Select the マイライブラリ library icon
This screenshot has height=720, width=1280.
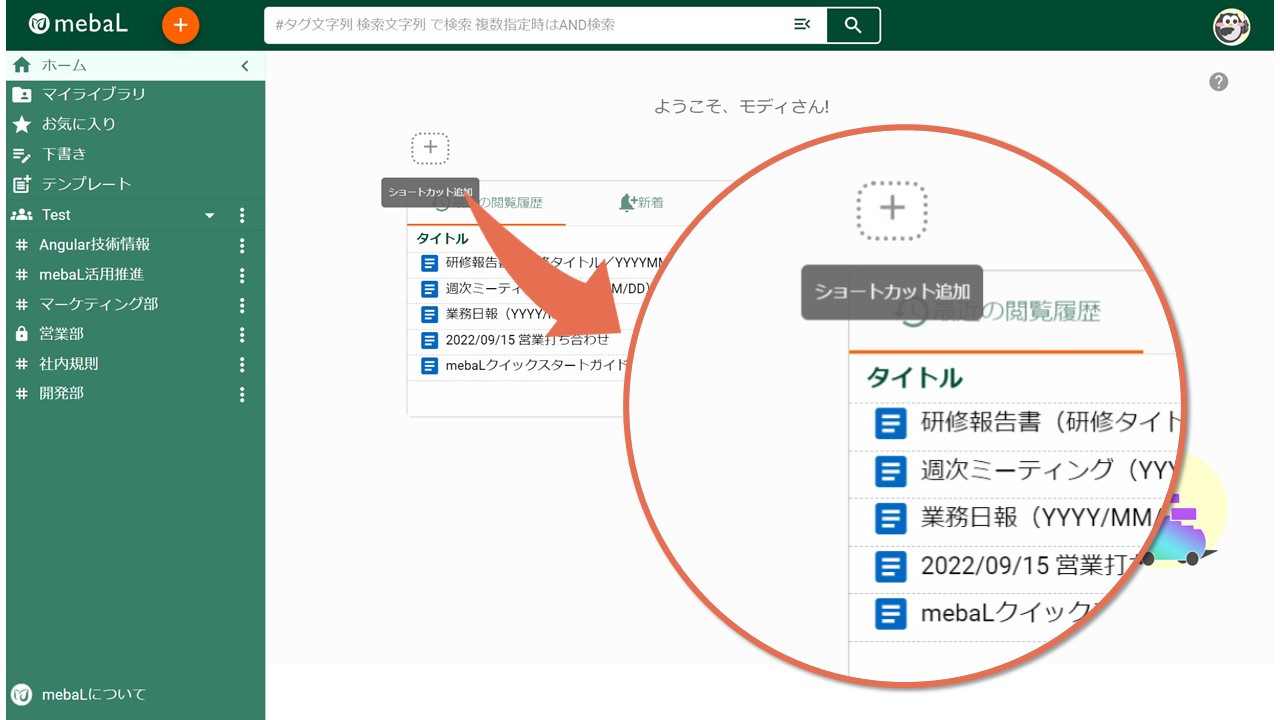pyautogui.click(x=23, y=94)
